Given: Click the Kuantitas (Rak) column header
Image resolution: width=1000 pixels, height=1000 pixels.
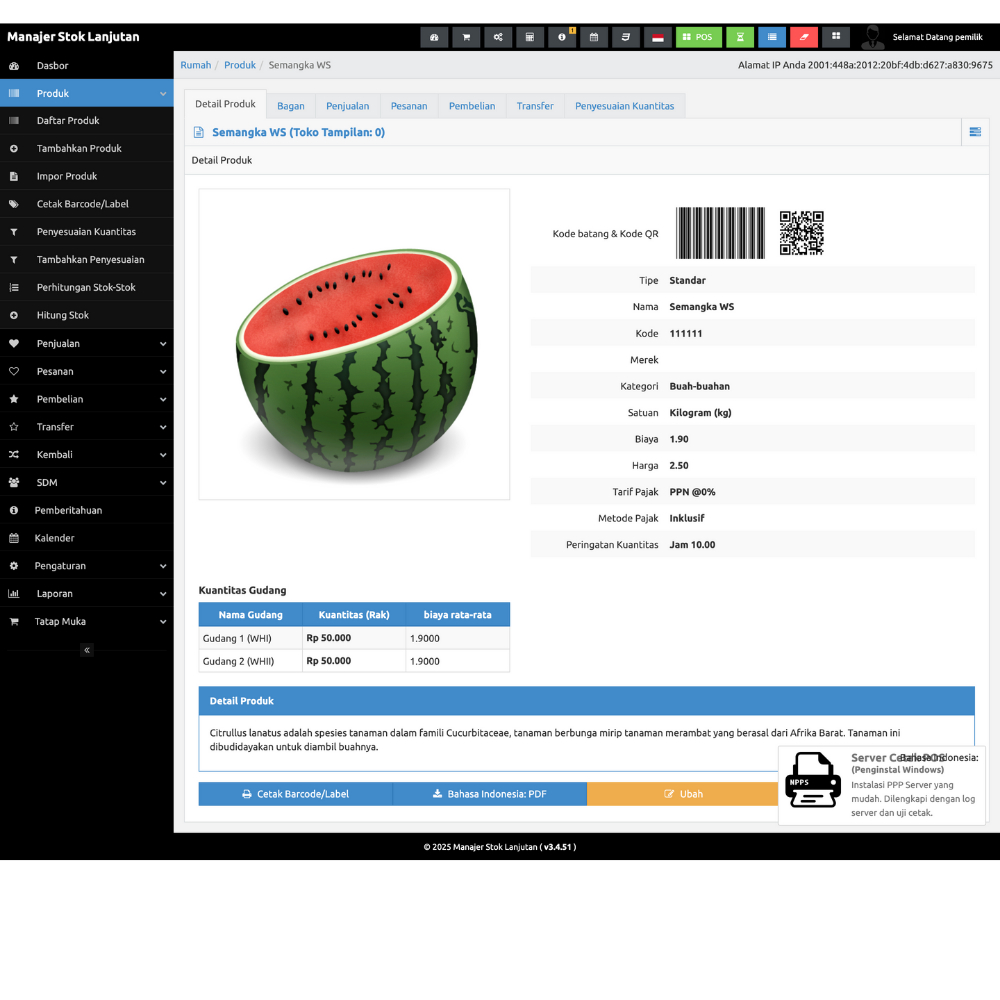Looking at the screenshot, I should [354, 615].
